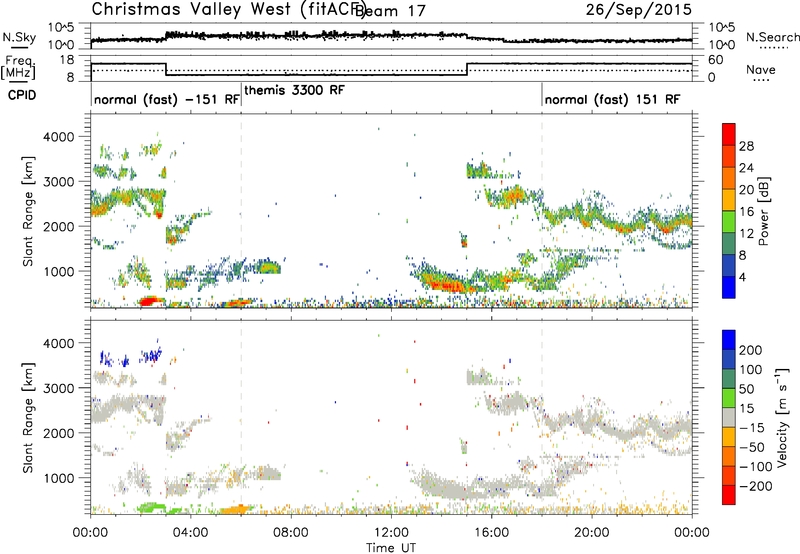
Task: Click the red segment of power colorbar
Action: pos(729,134)
